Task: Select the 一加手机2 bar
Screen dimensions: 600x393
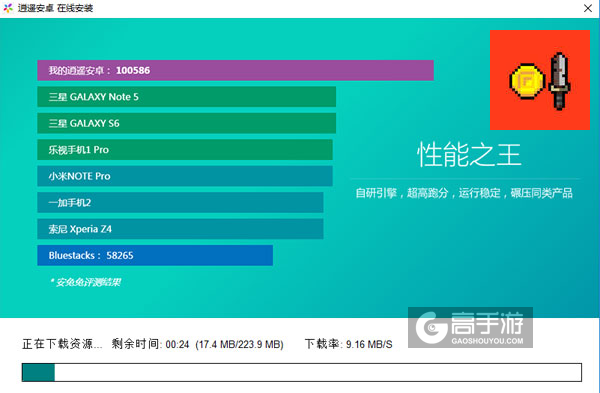Action: pos(180,202)
